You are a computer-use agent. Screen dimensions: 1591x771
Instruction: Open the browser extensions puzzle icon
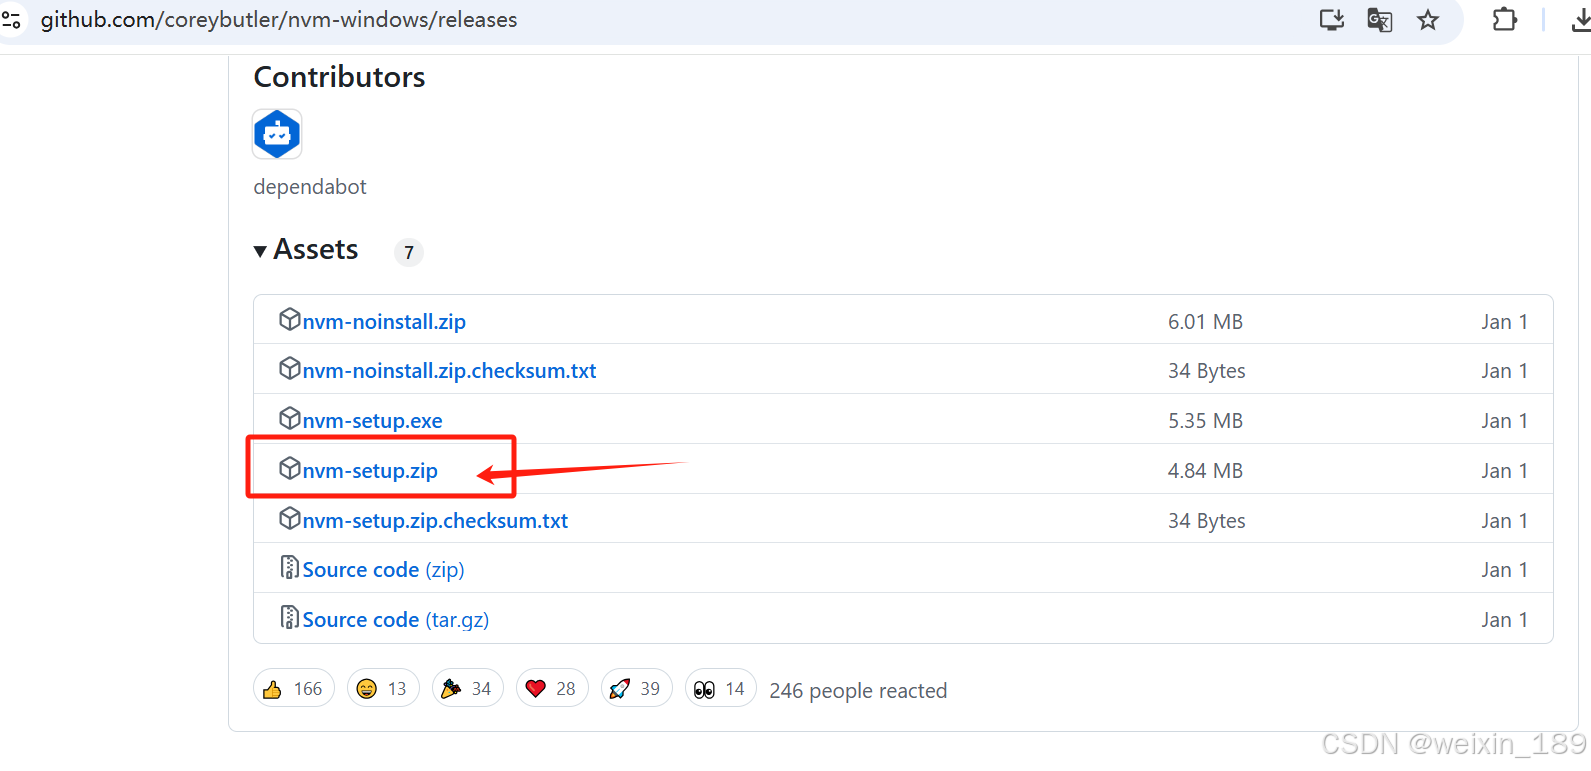click(1504, 20)
